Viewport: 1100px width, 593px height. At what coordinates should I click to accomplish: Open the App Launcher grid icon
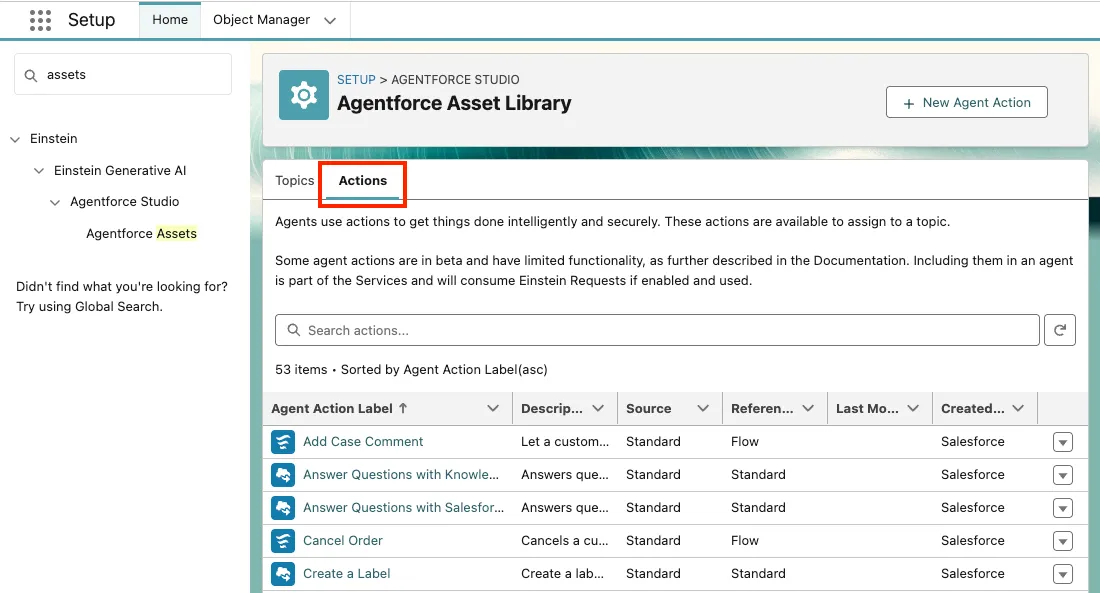coord(40,20)
